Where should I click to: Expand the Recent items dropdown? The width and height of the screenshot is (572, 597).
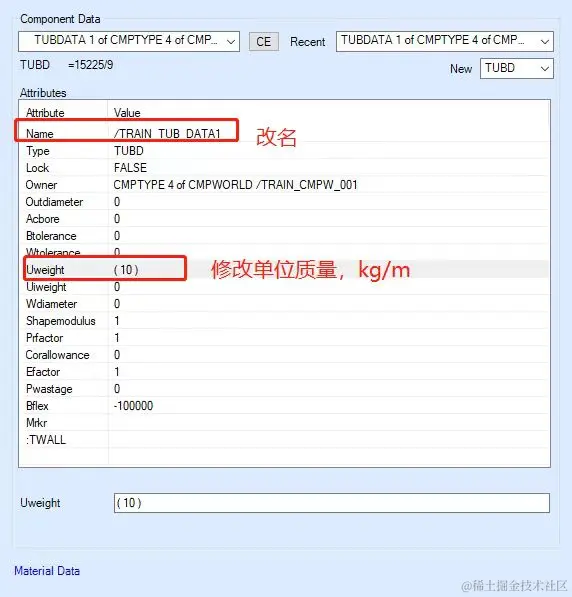pos(444,41)
